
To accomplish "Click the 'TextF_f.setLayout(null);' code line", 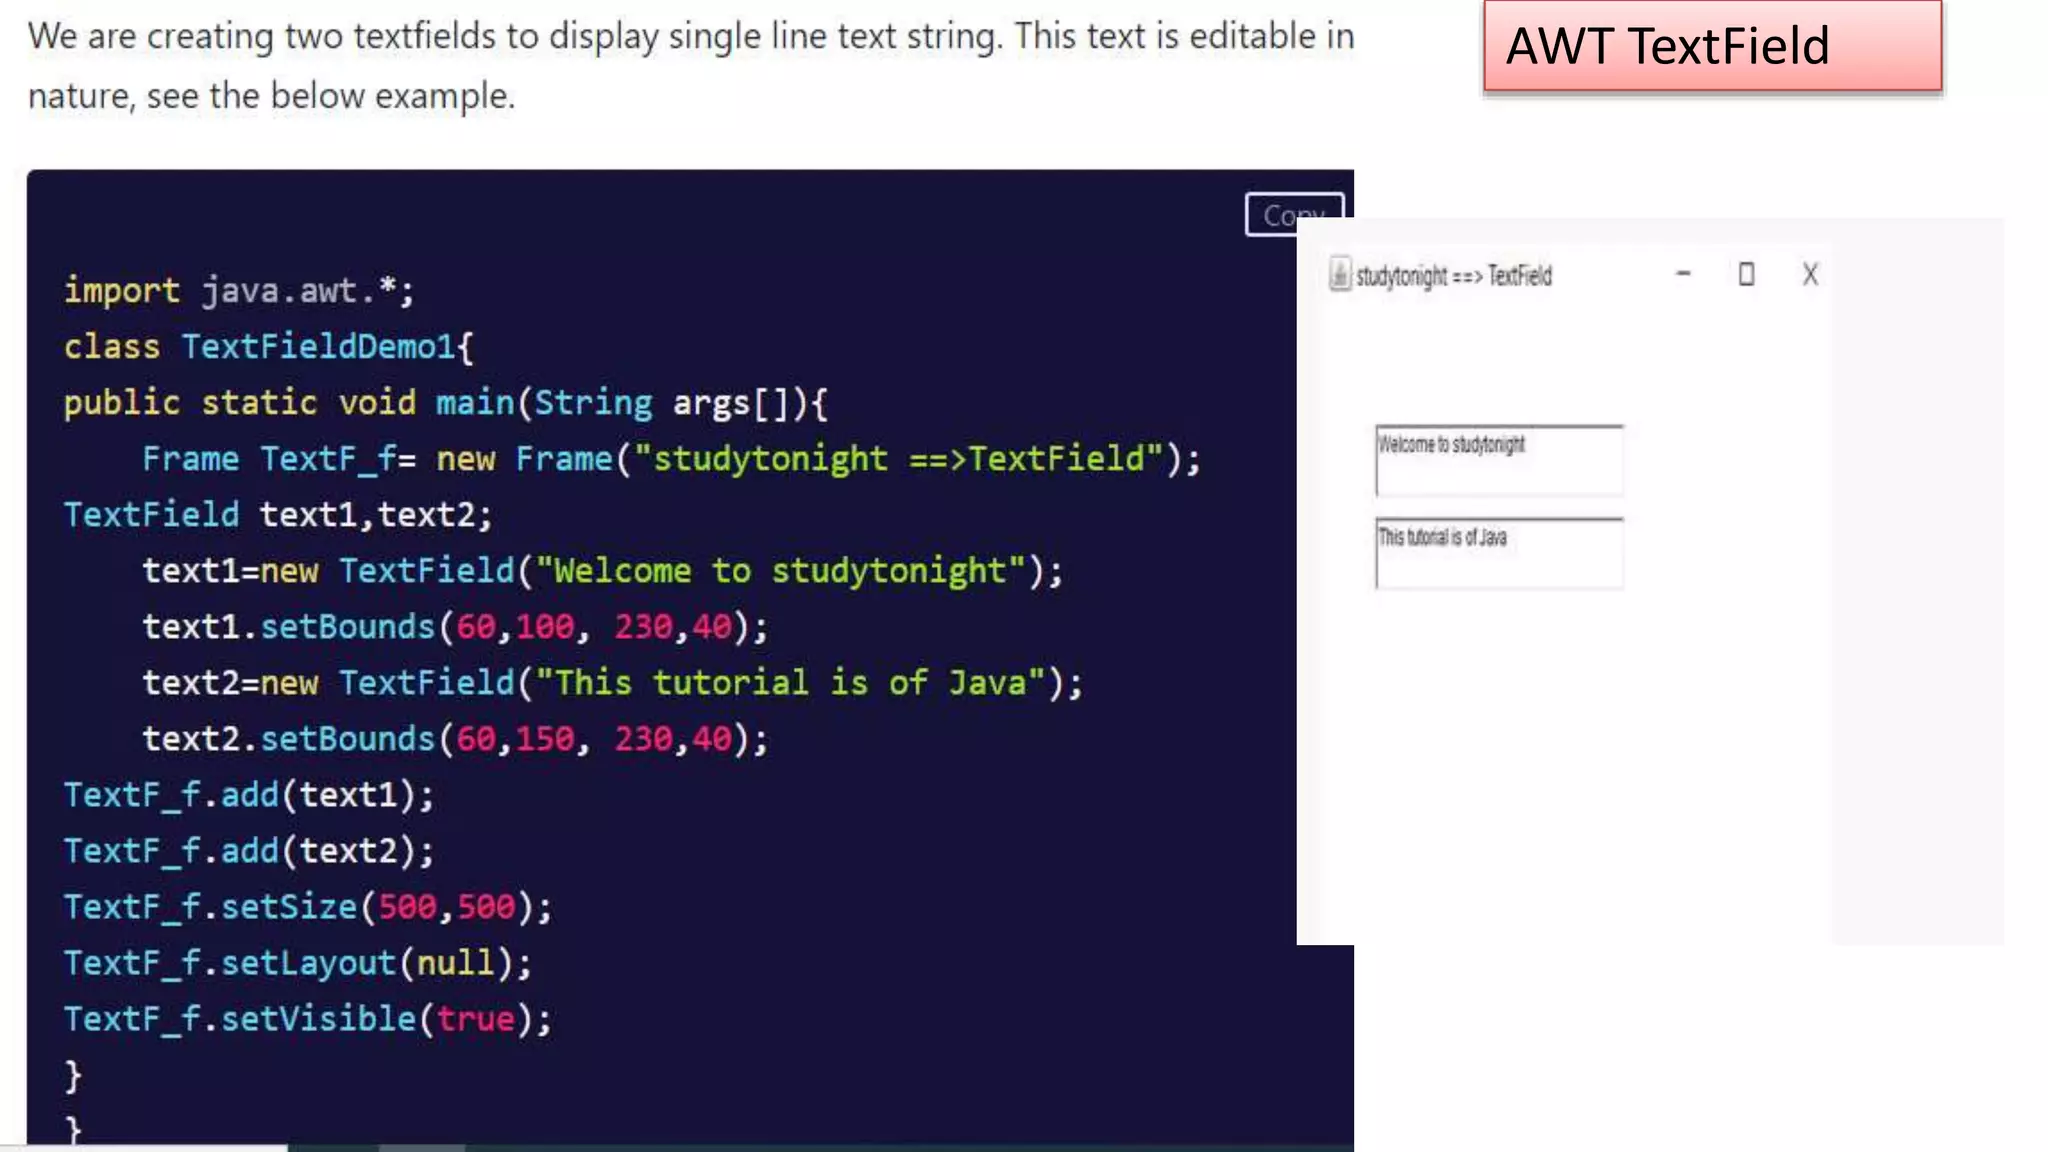I will pos(298,963).
